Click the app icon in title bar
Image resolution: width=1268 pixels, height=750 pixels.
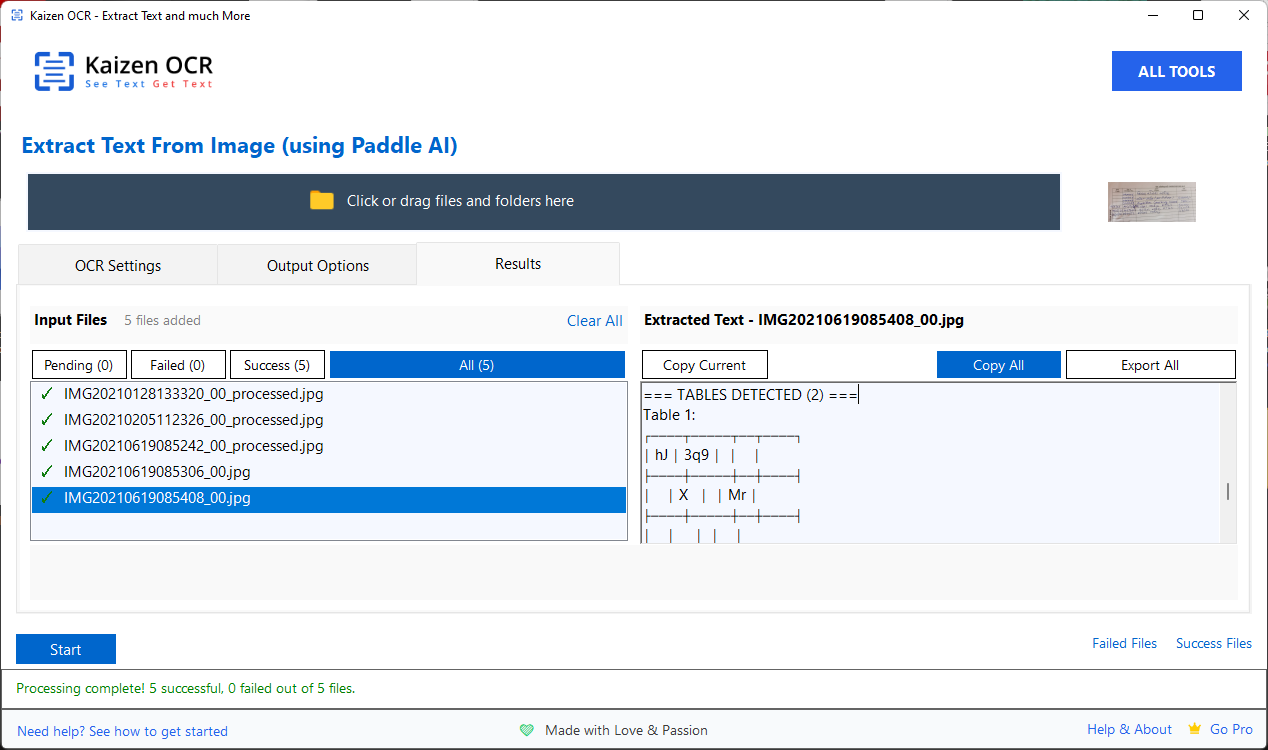16,16
